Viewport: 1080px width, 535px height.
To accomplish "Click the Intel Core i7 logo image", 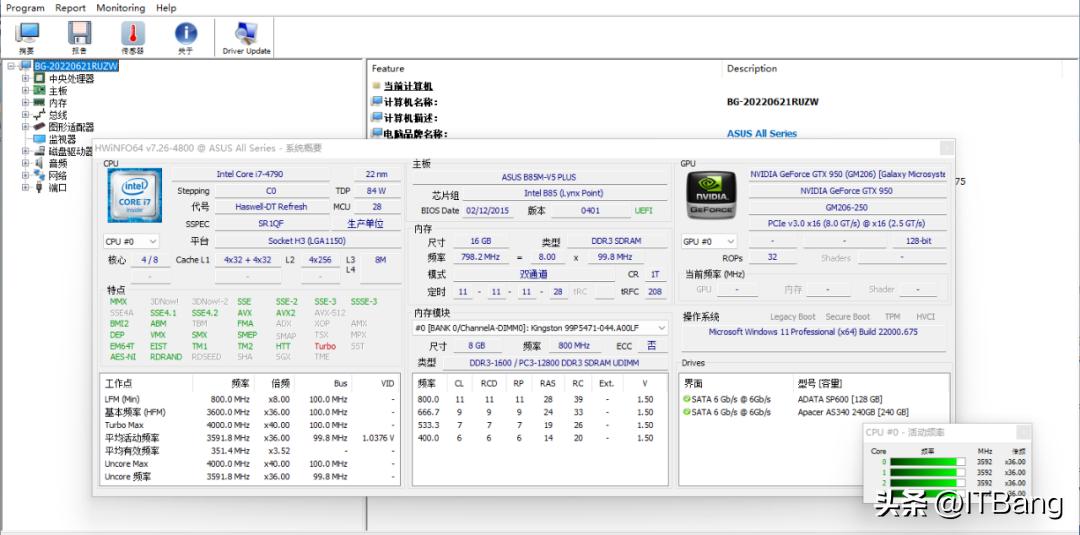I will pos(134,195).
